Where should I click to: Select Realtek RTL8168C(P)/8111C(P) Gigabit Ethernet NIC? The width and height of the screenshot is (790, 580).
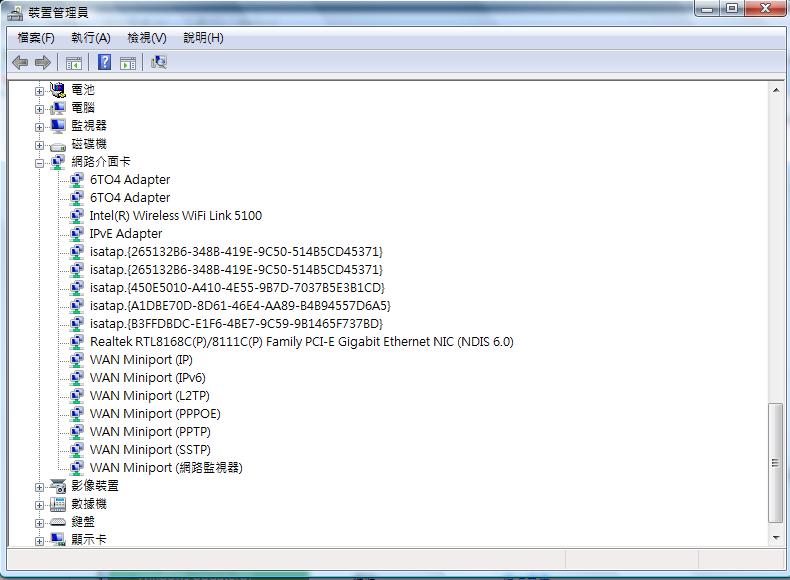tap(301, 342)
